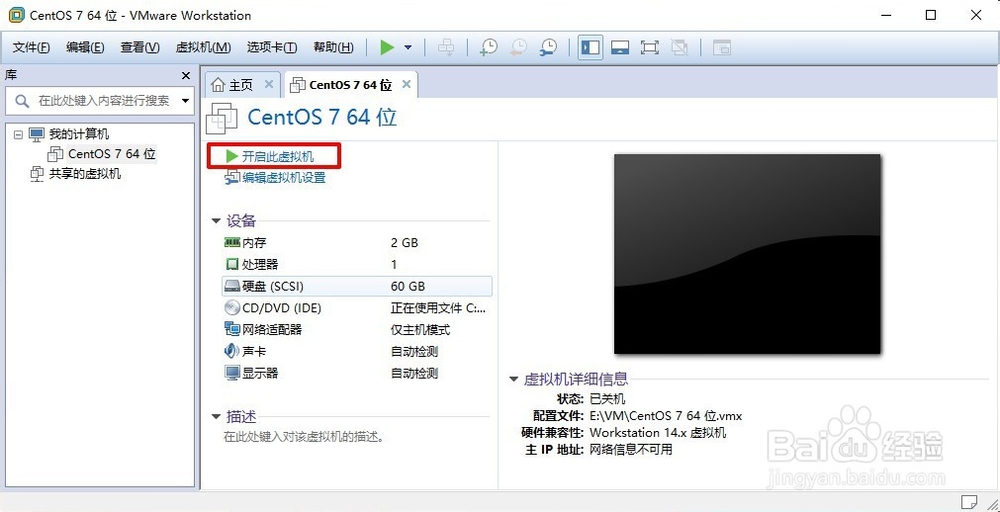Select the 网络适配器 device row
Viewport: 1000px width, 512px height.
(357, 330)
